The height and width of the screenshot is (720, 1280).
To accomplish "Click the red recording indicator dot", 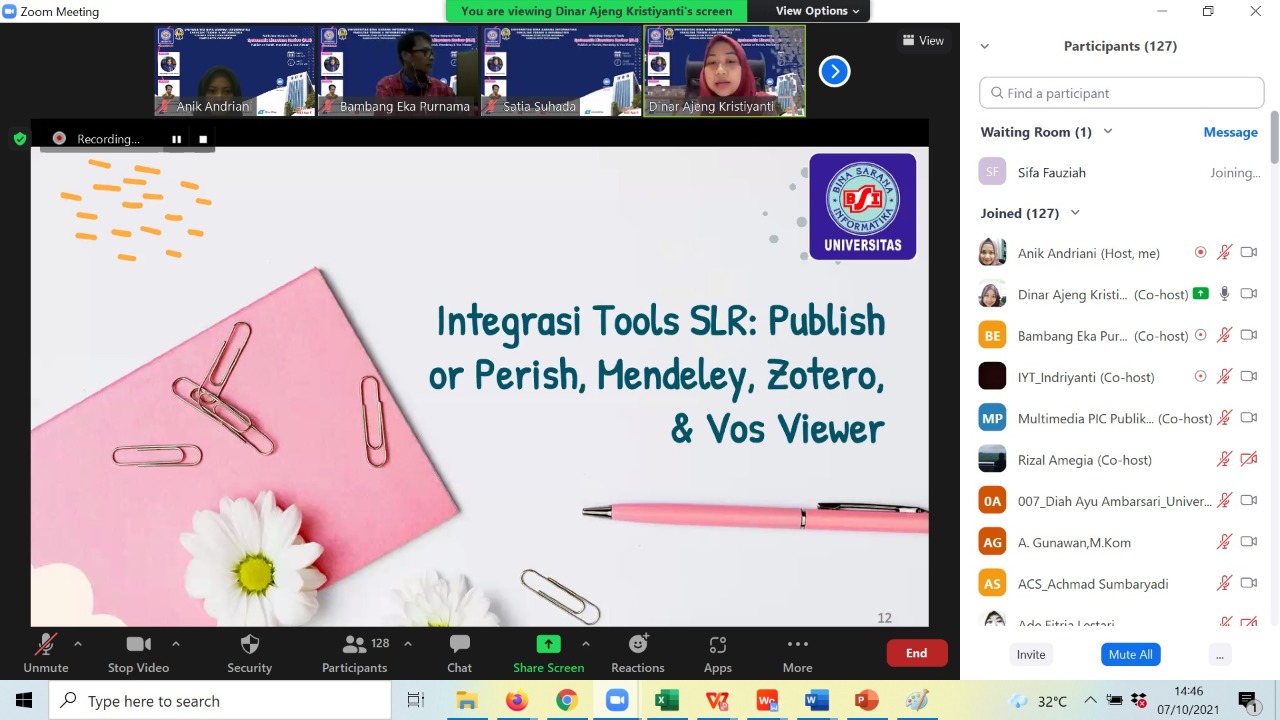I will pyautogui.click(x=59, y=139).
